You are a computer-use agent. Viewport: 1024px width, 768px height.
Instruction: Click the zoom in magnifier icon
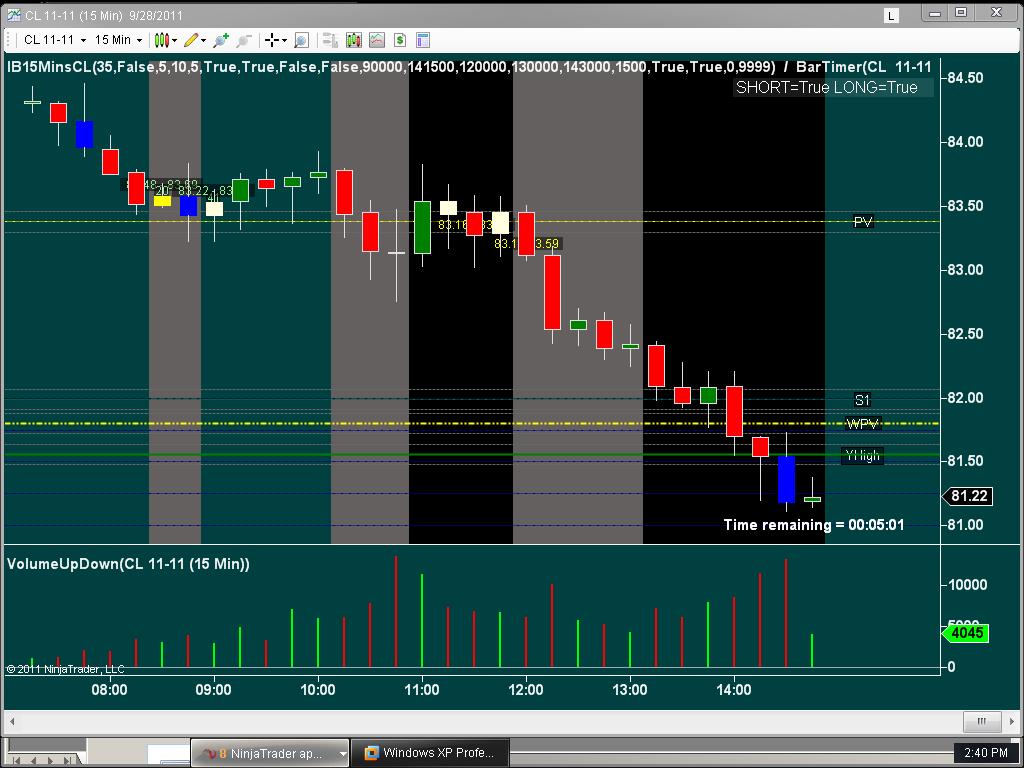pyautogui.click(x=221, y=40)
